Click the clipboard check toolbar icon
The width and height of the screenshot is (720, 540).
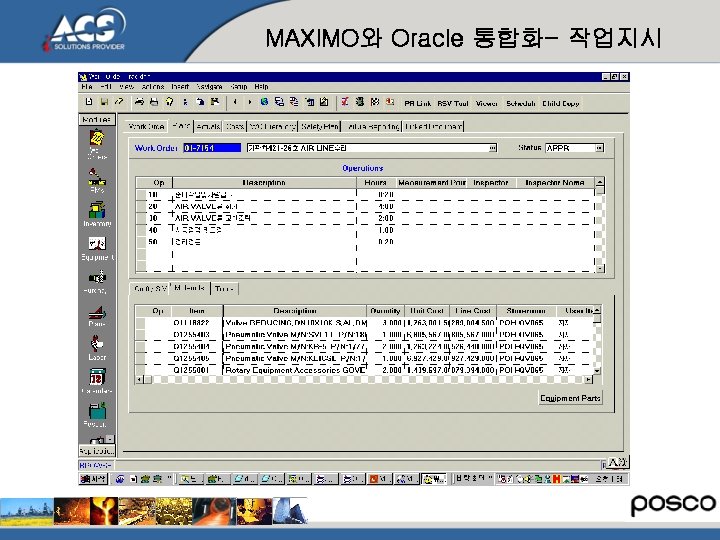tap(324, 102)
